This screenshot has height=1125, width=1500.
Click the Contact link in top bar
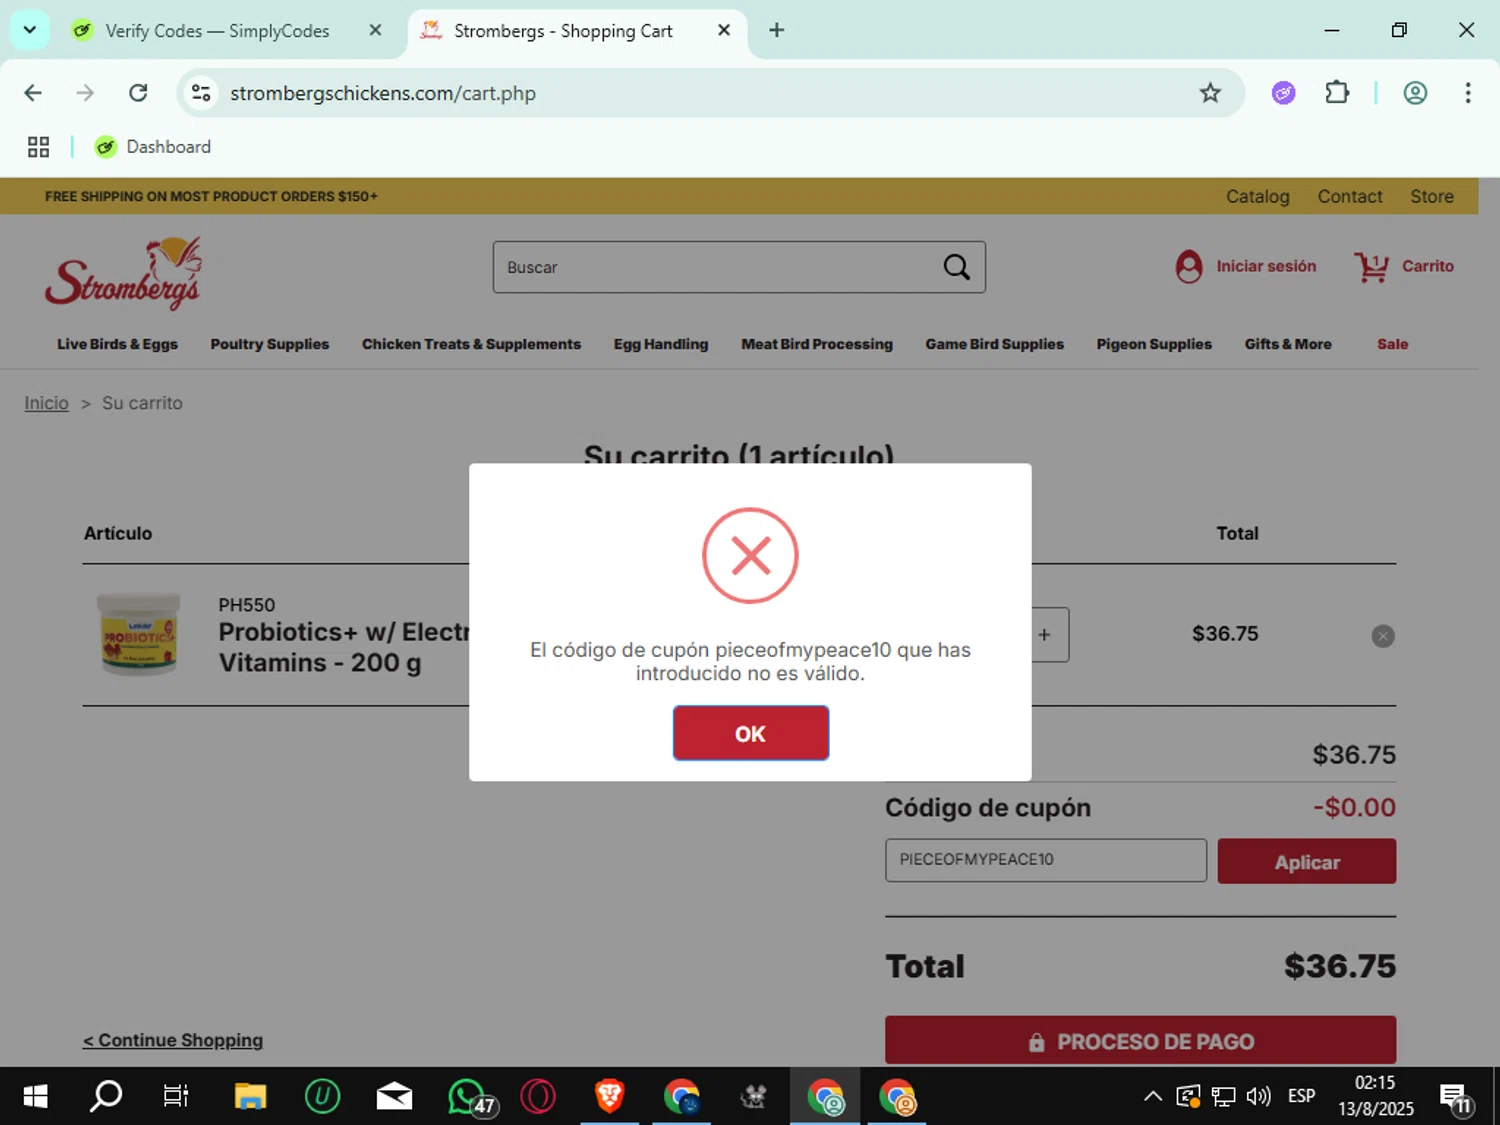(1350, 196)
